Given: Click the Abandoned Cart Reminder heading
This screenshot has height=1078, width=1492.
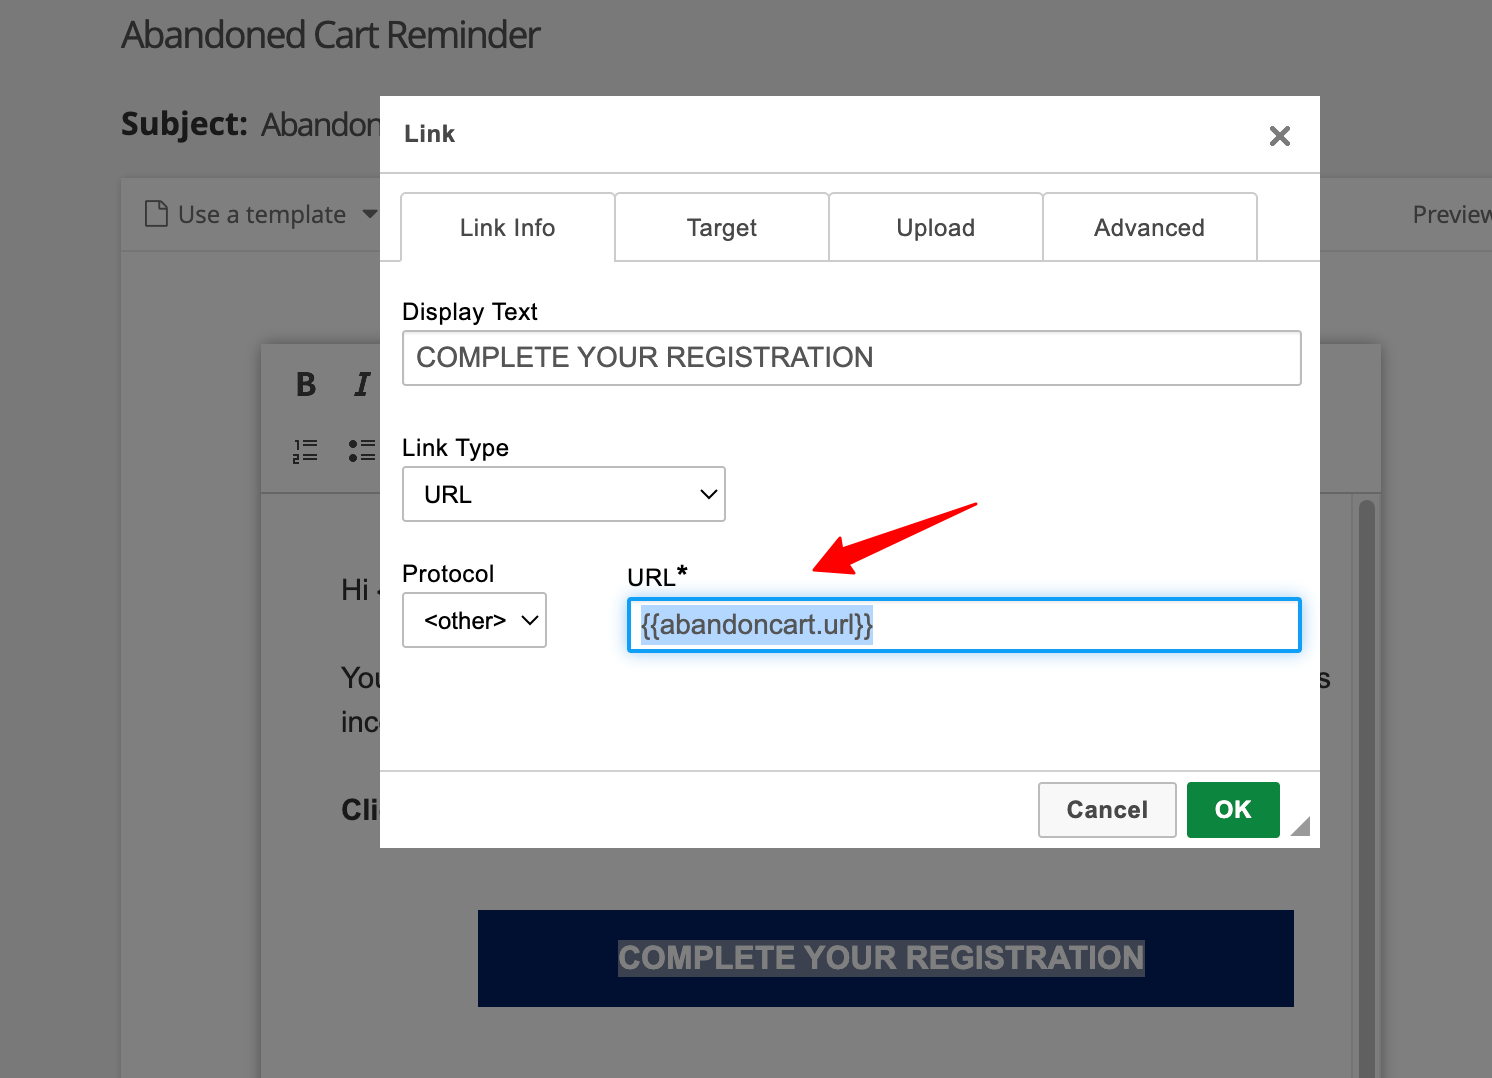Looking at the screenshot, I should coord(331,35).
